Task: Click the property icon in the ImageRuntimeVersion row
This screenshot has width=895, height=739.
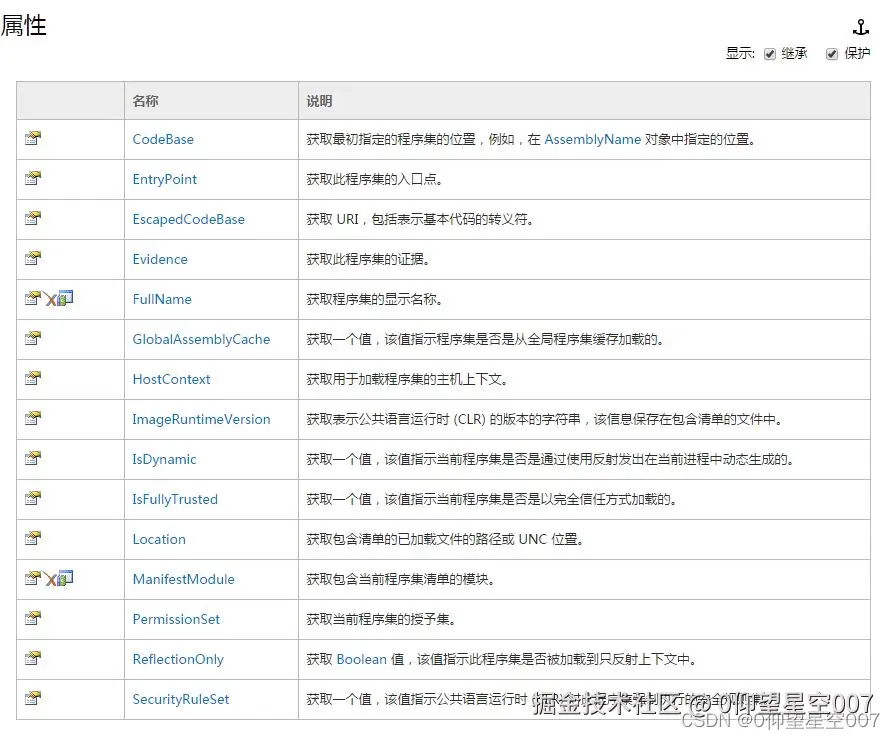Action: click(x=33, y=418)
